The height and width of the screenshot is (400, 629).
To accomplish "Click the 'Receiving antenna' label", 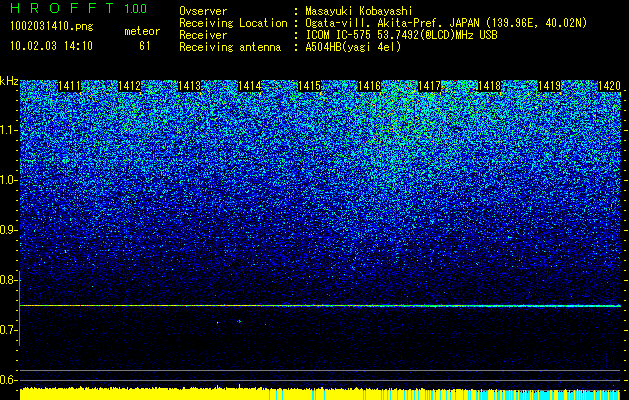I will click(x=230, y=47).
